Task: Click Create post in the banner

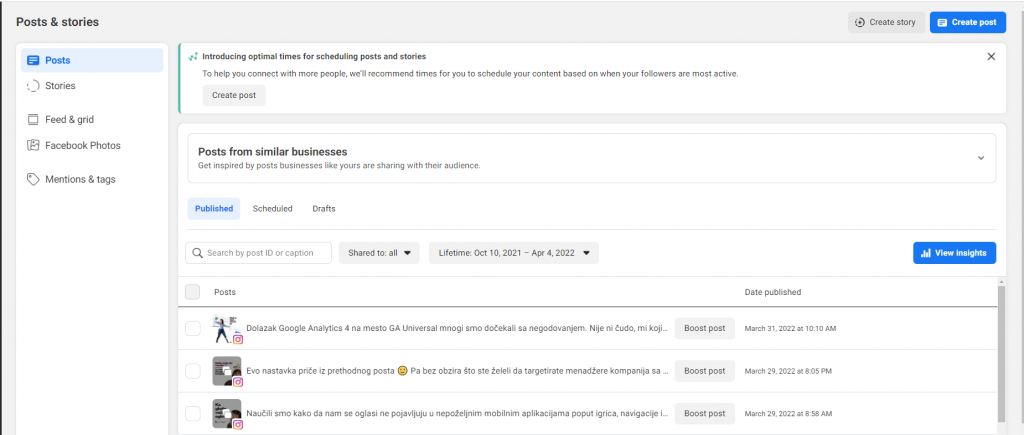Action: coord(234,95)
